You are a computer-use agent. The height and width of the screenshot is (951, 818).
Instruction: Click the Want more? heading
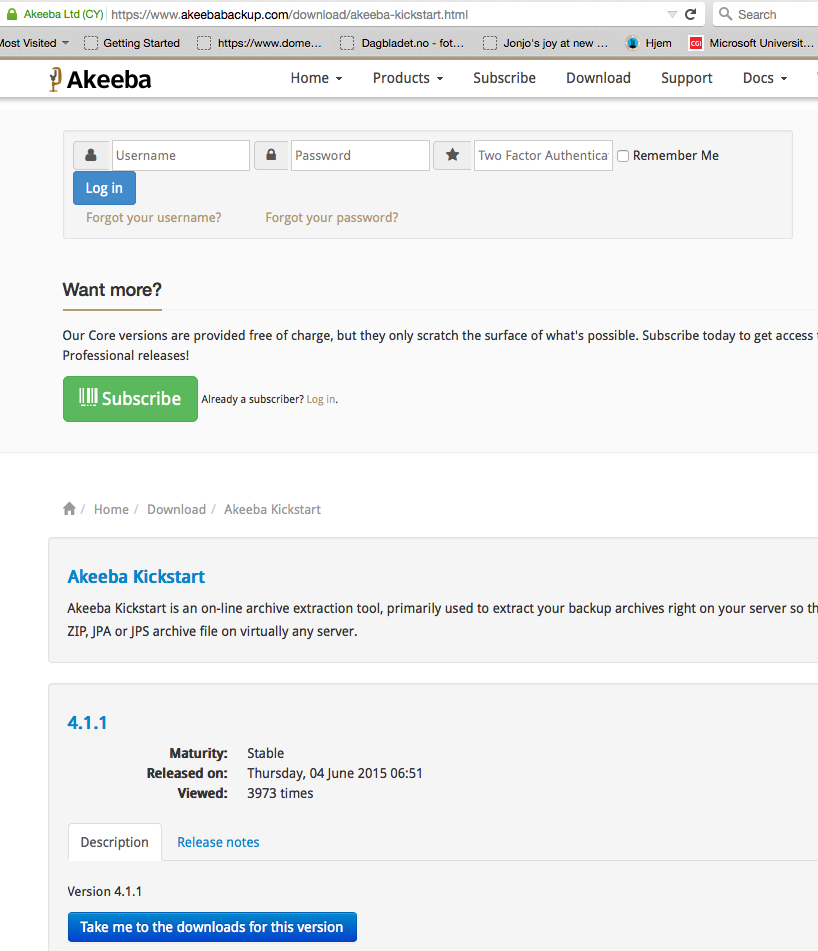pos(112,289)
